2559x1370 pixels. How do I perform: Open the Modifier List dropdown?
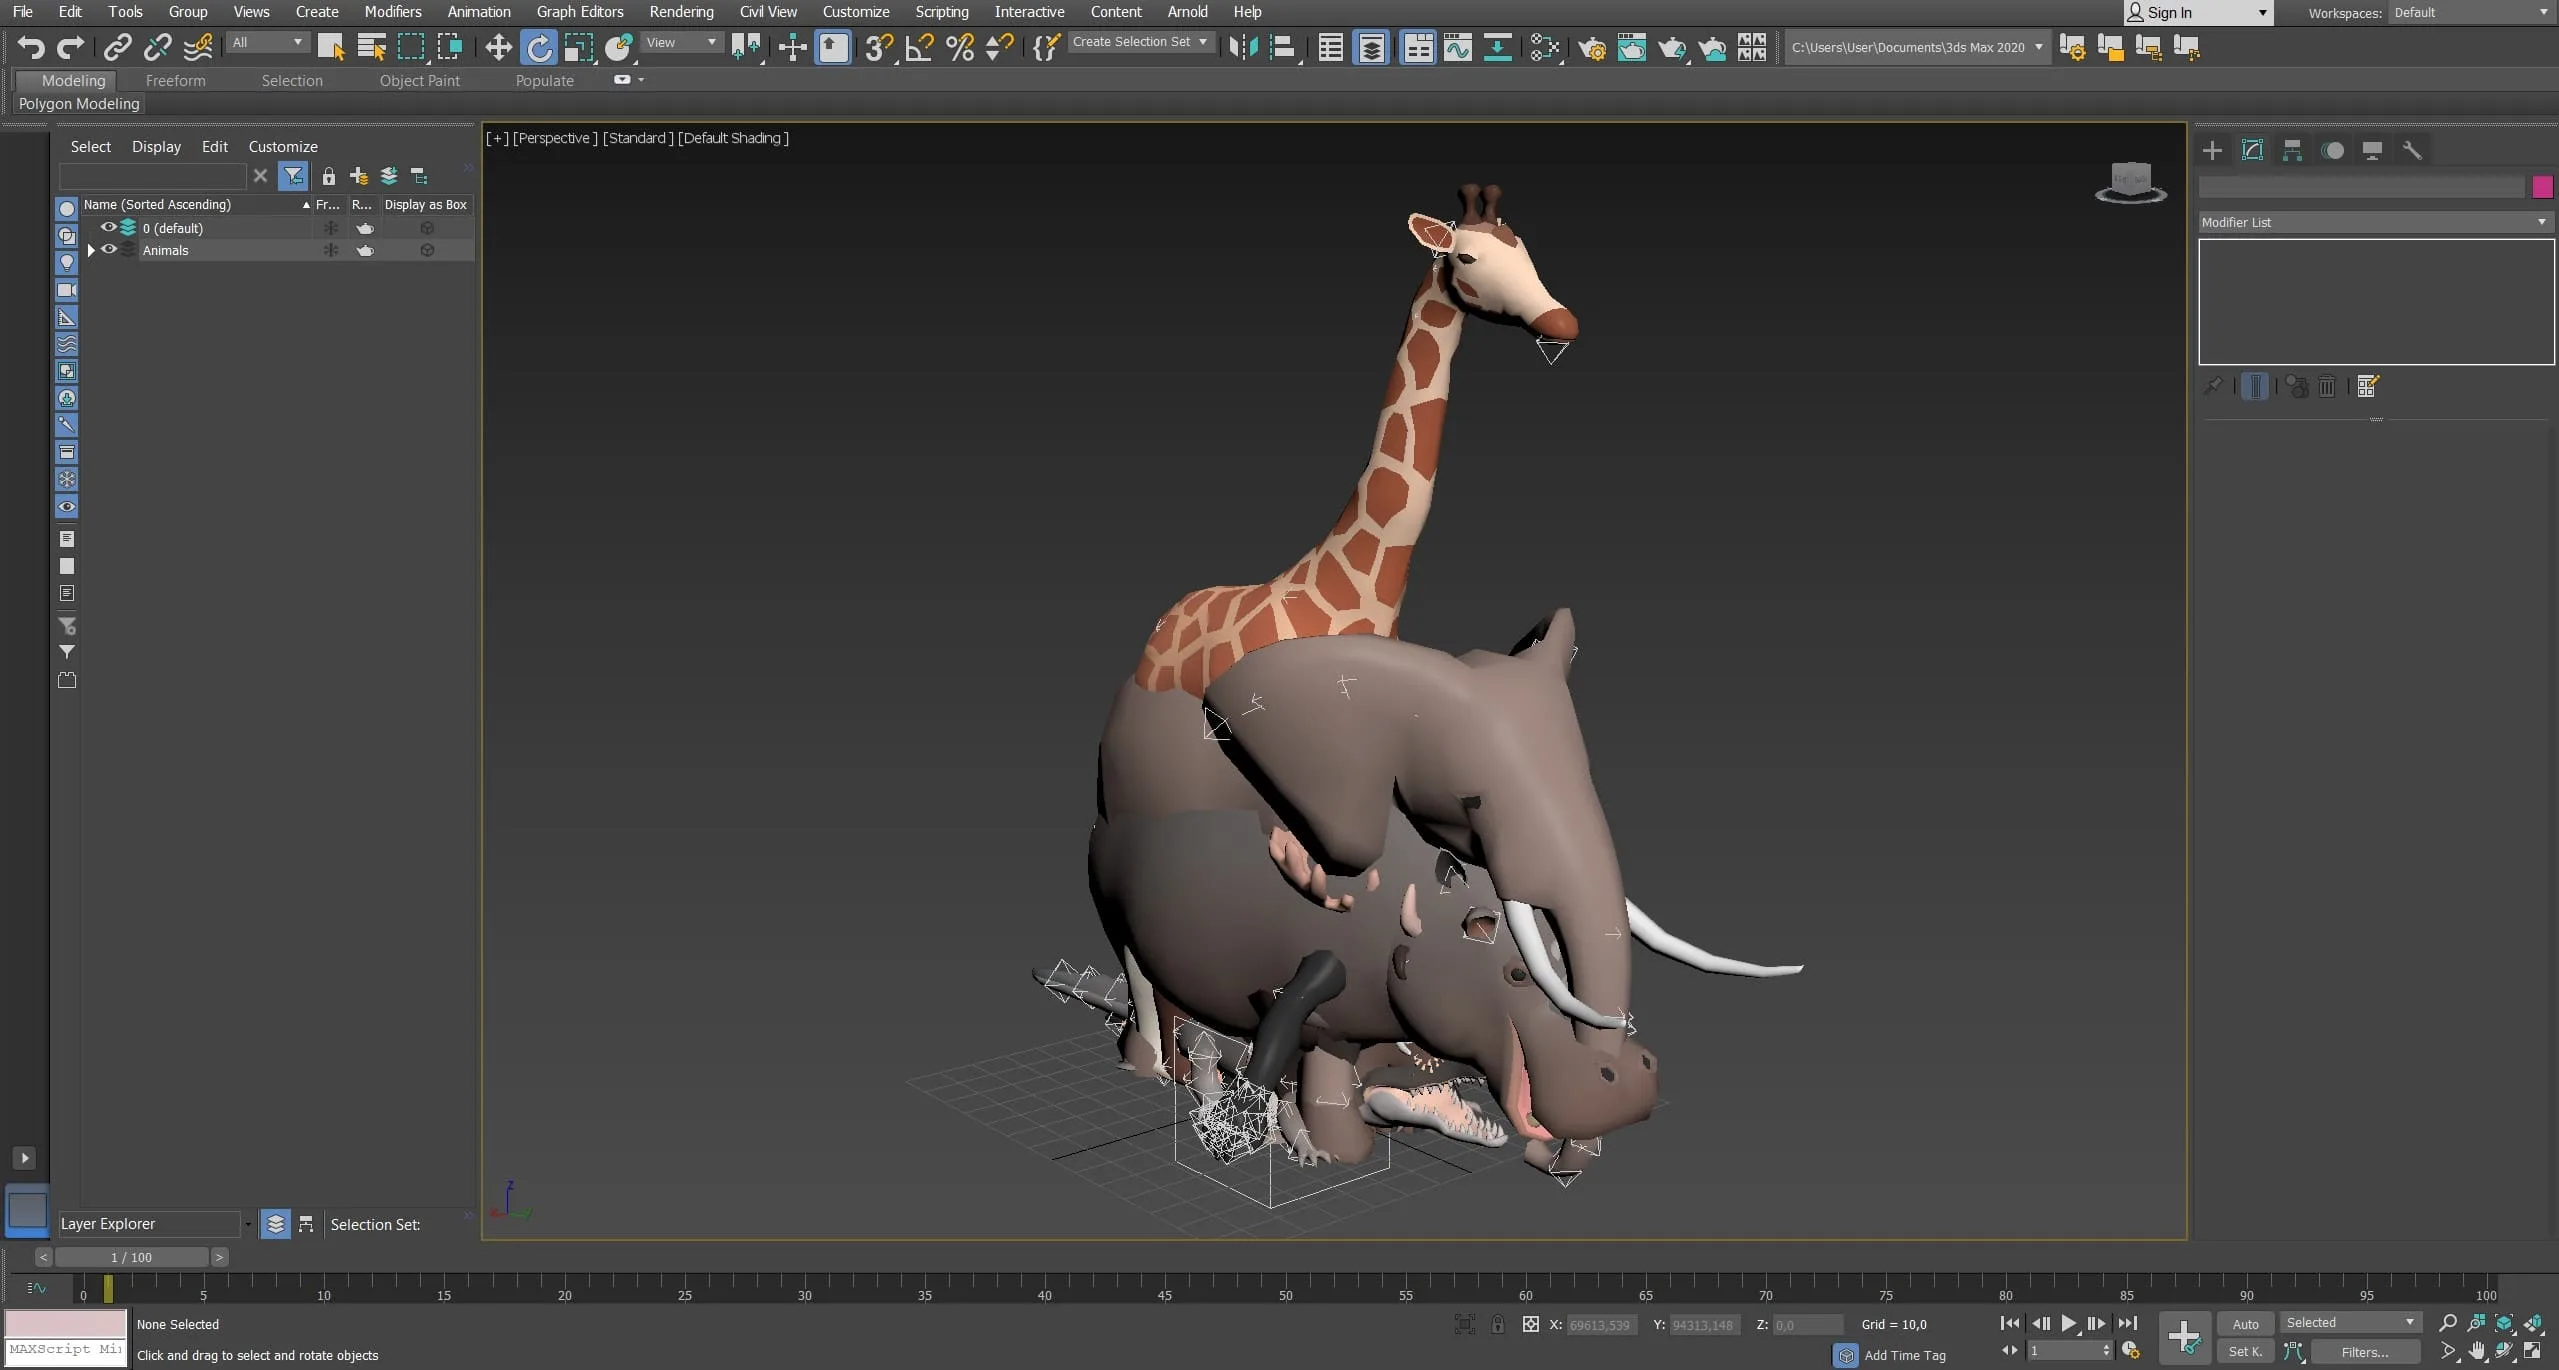click(x=2375, y=222)
